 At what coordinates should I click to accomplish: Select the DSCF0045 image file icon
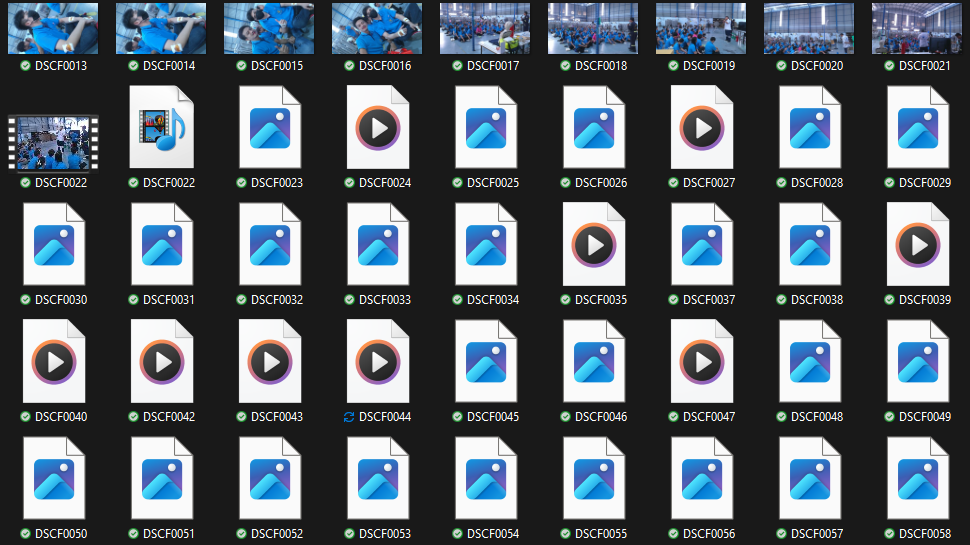coord(486,361)
